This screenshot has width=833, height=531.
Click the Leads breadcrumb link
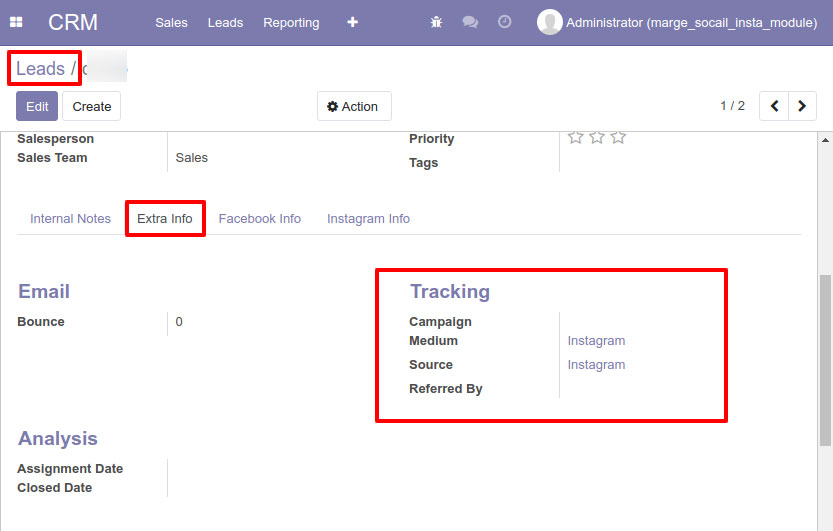[x=40, y=68]
